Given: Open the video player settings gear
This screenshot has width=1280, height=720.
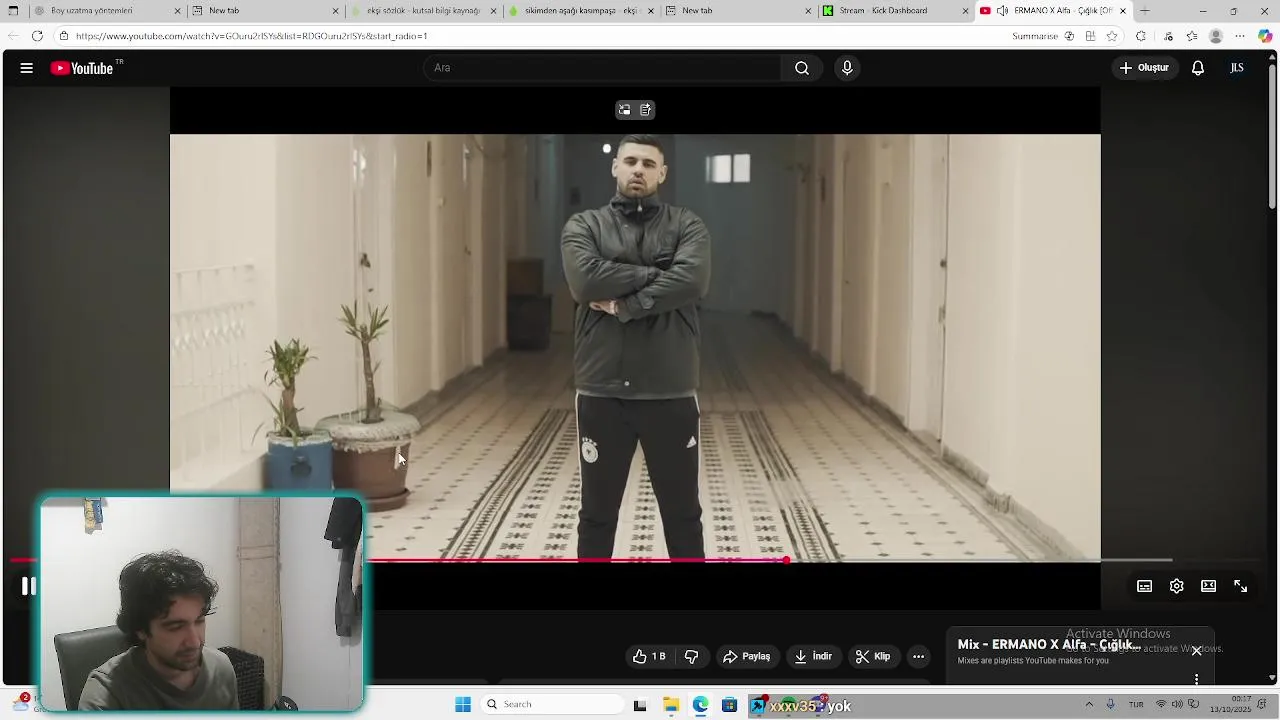Looking at the screenshot, I should coord(1176,586).
